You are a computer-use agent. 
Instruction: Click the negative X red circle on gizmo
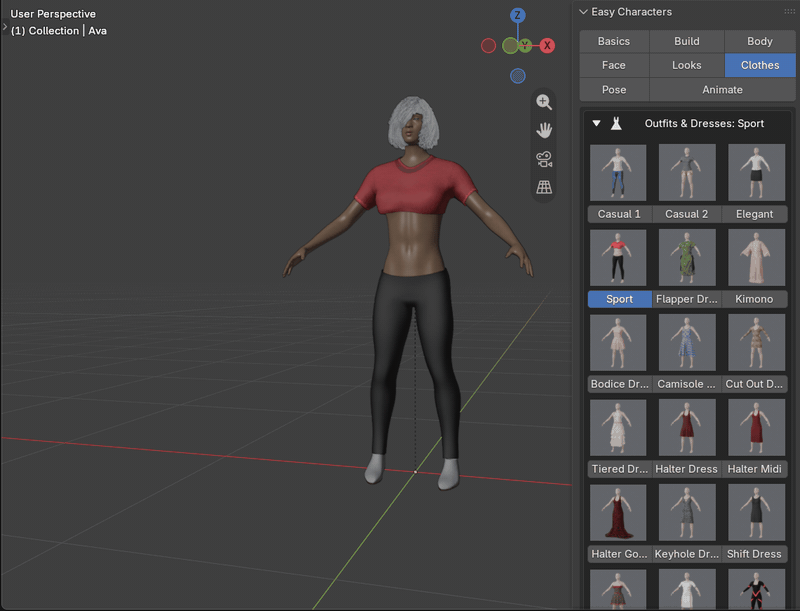tap(488, 46)
